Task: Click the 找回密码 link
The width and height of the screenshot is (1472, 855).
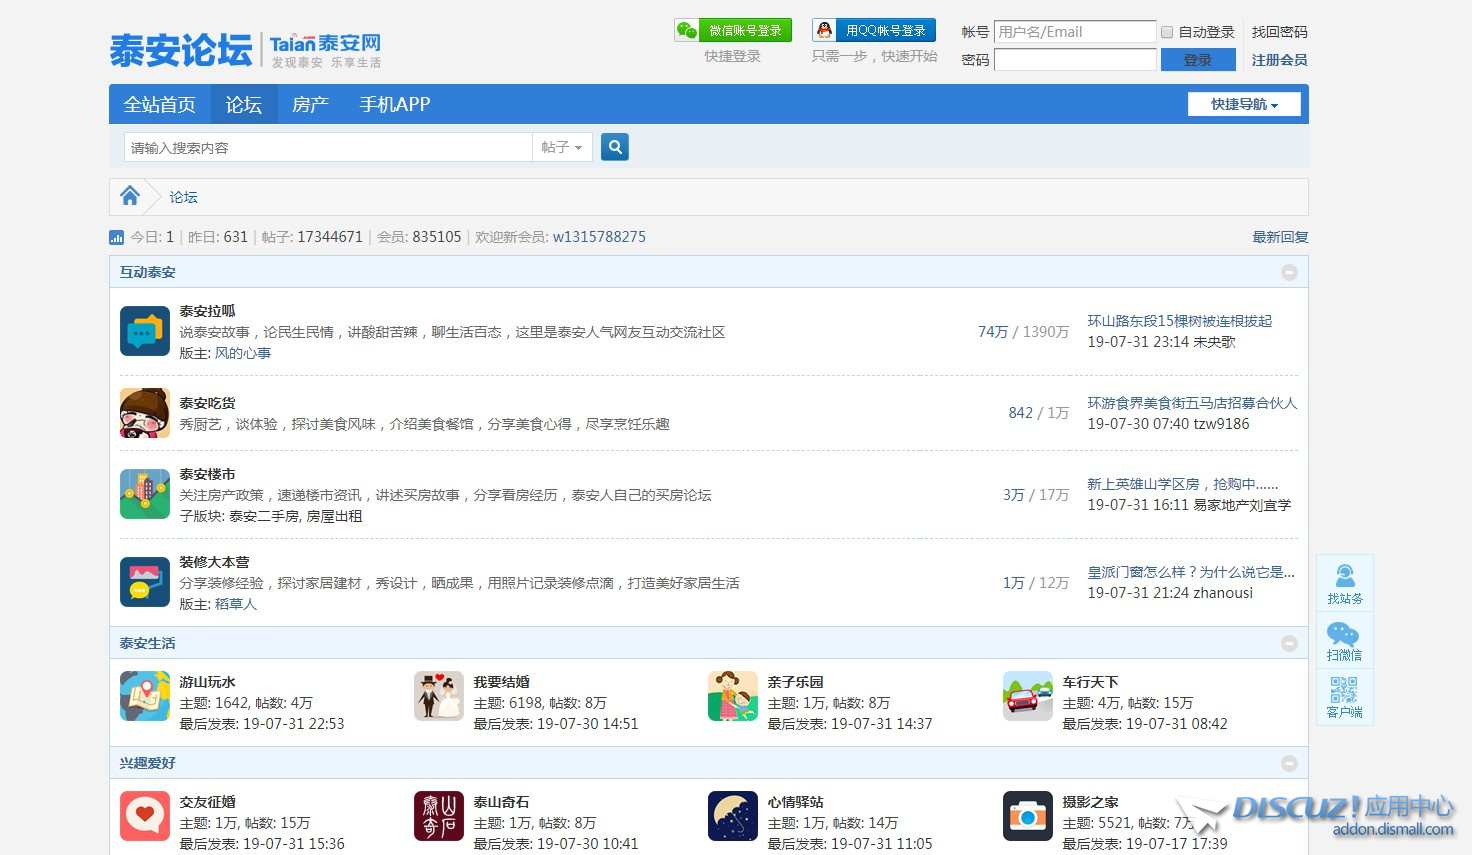Action: [x=1279, y=32]
